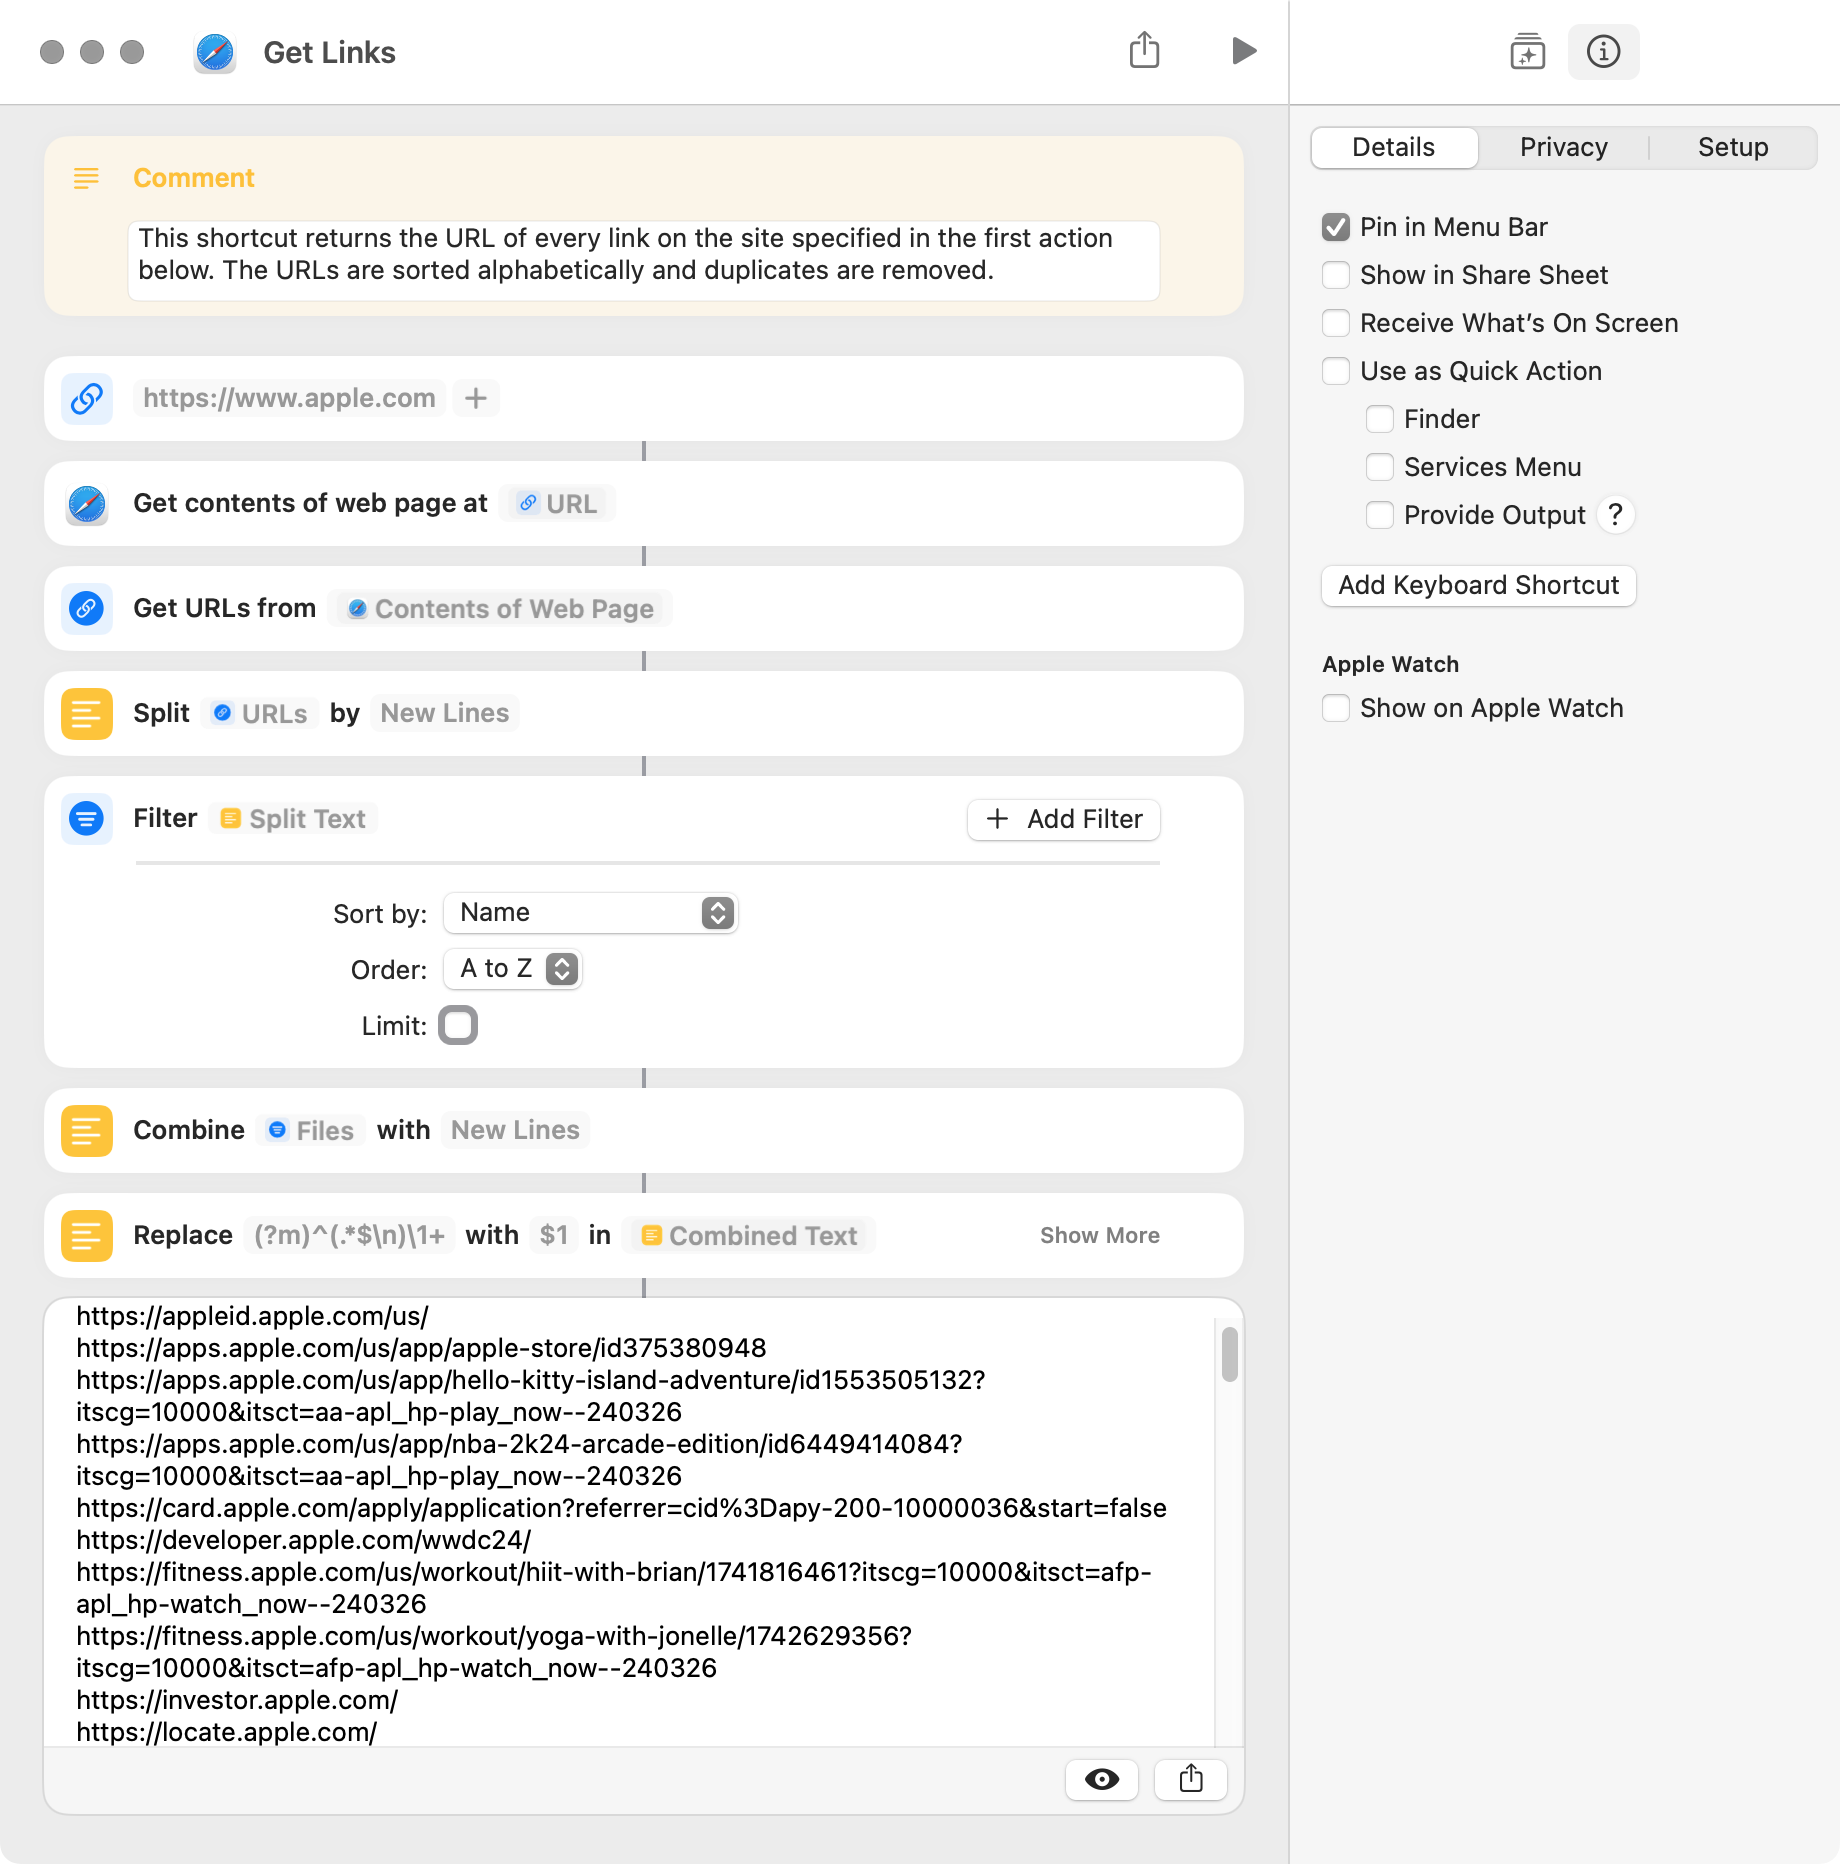The image size is (1840, 1864).
Task: Click the Comment action lines icon
Action: tap(87, 178)
